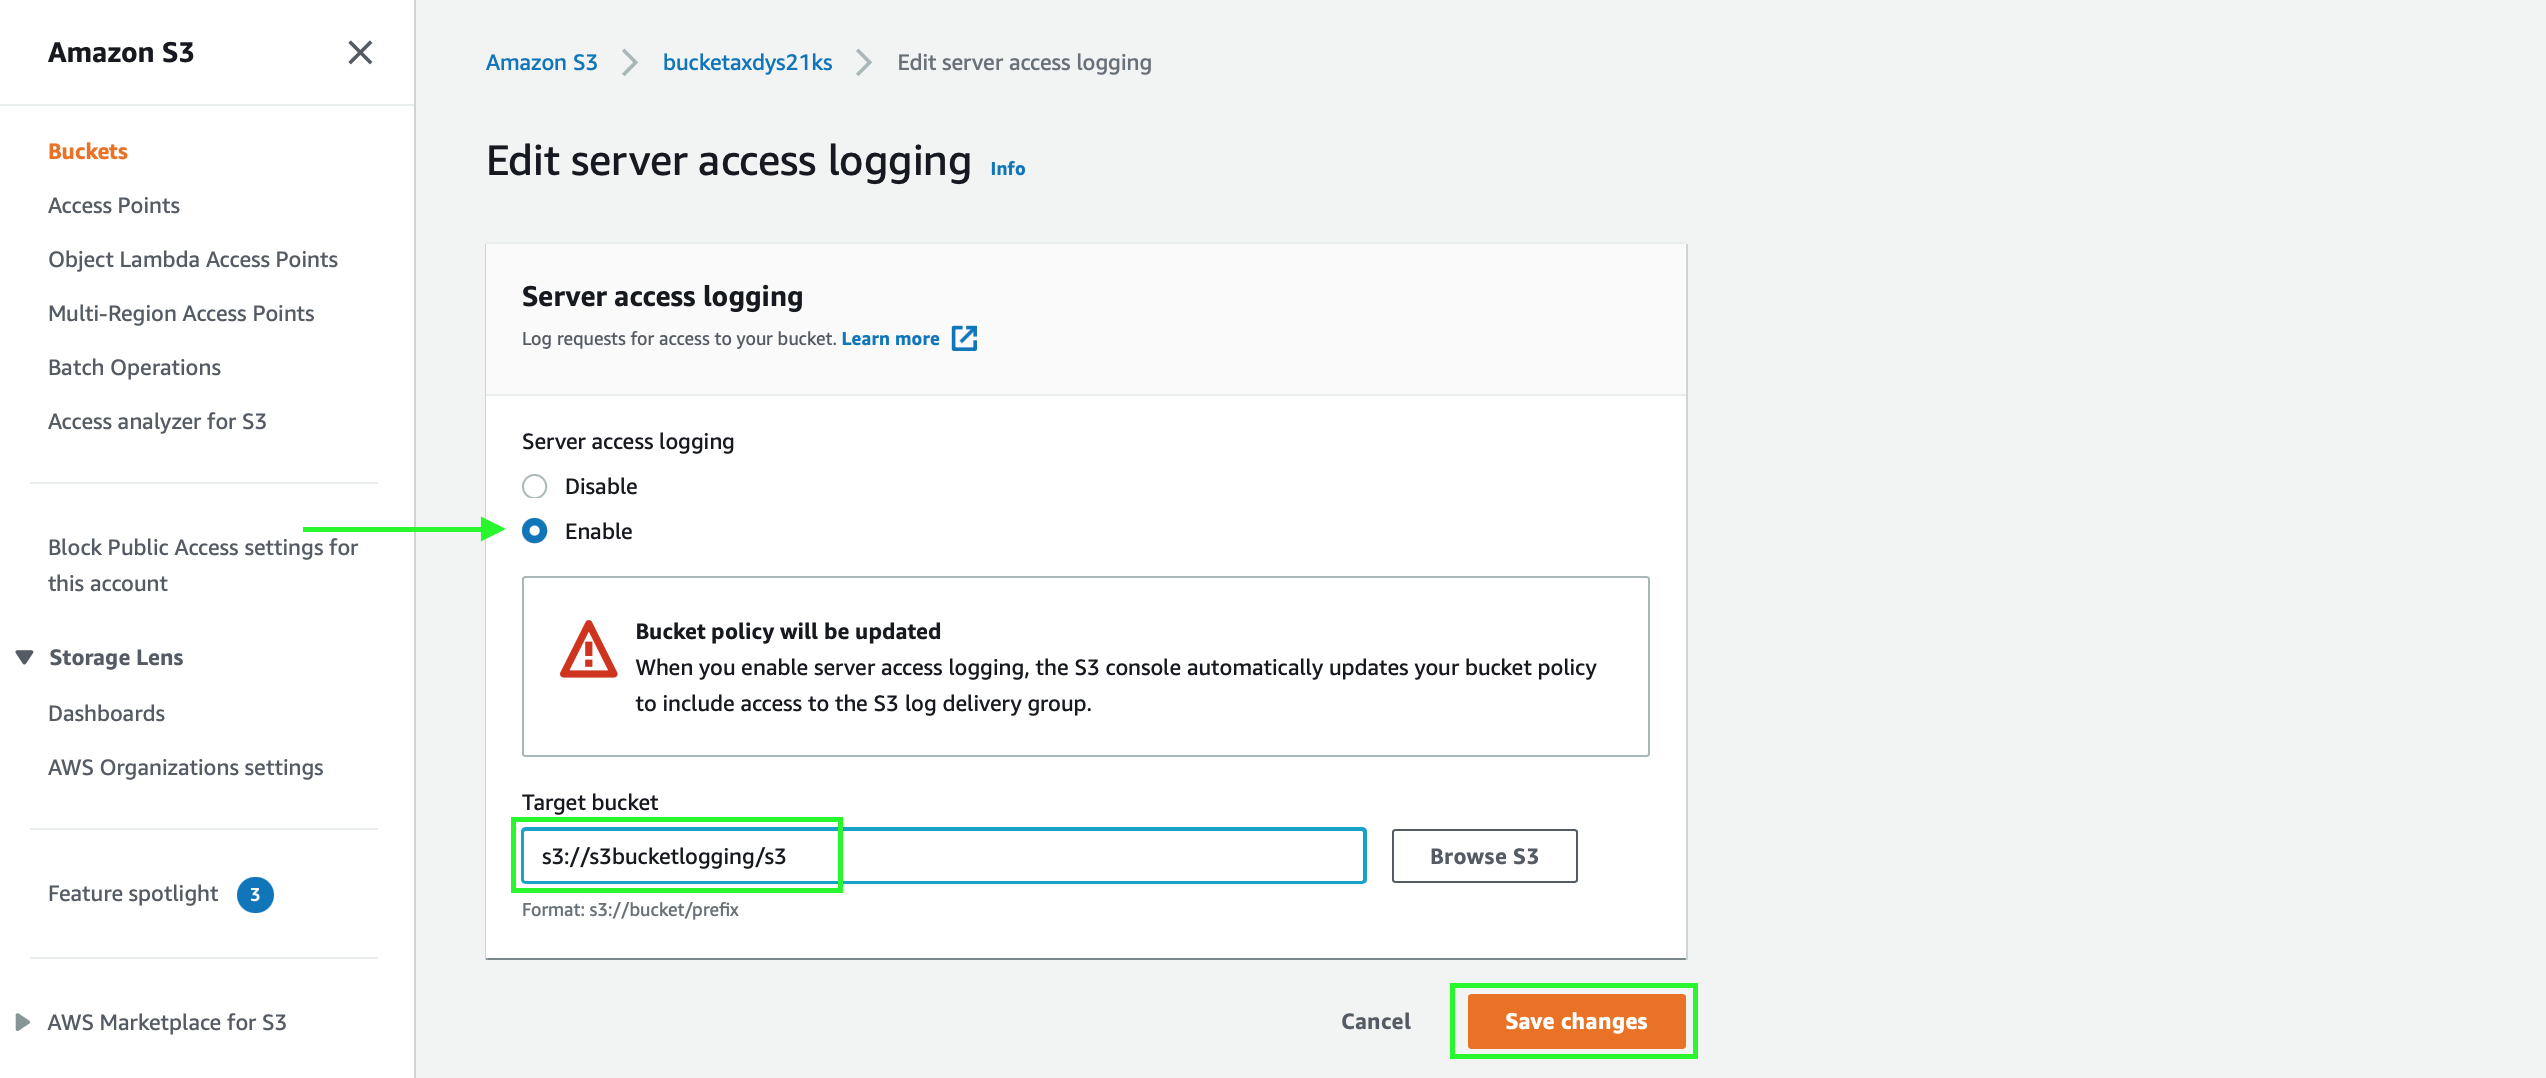The width and height of the screenshot is (2546, 1078).
Task: Open the bucketaxdys21ks breadcrumb link
Action: (746, 61)
